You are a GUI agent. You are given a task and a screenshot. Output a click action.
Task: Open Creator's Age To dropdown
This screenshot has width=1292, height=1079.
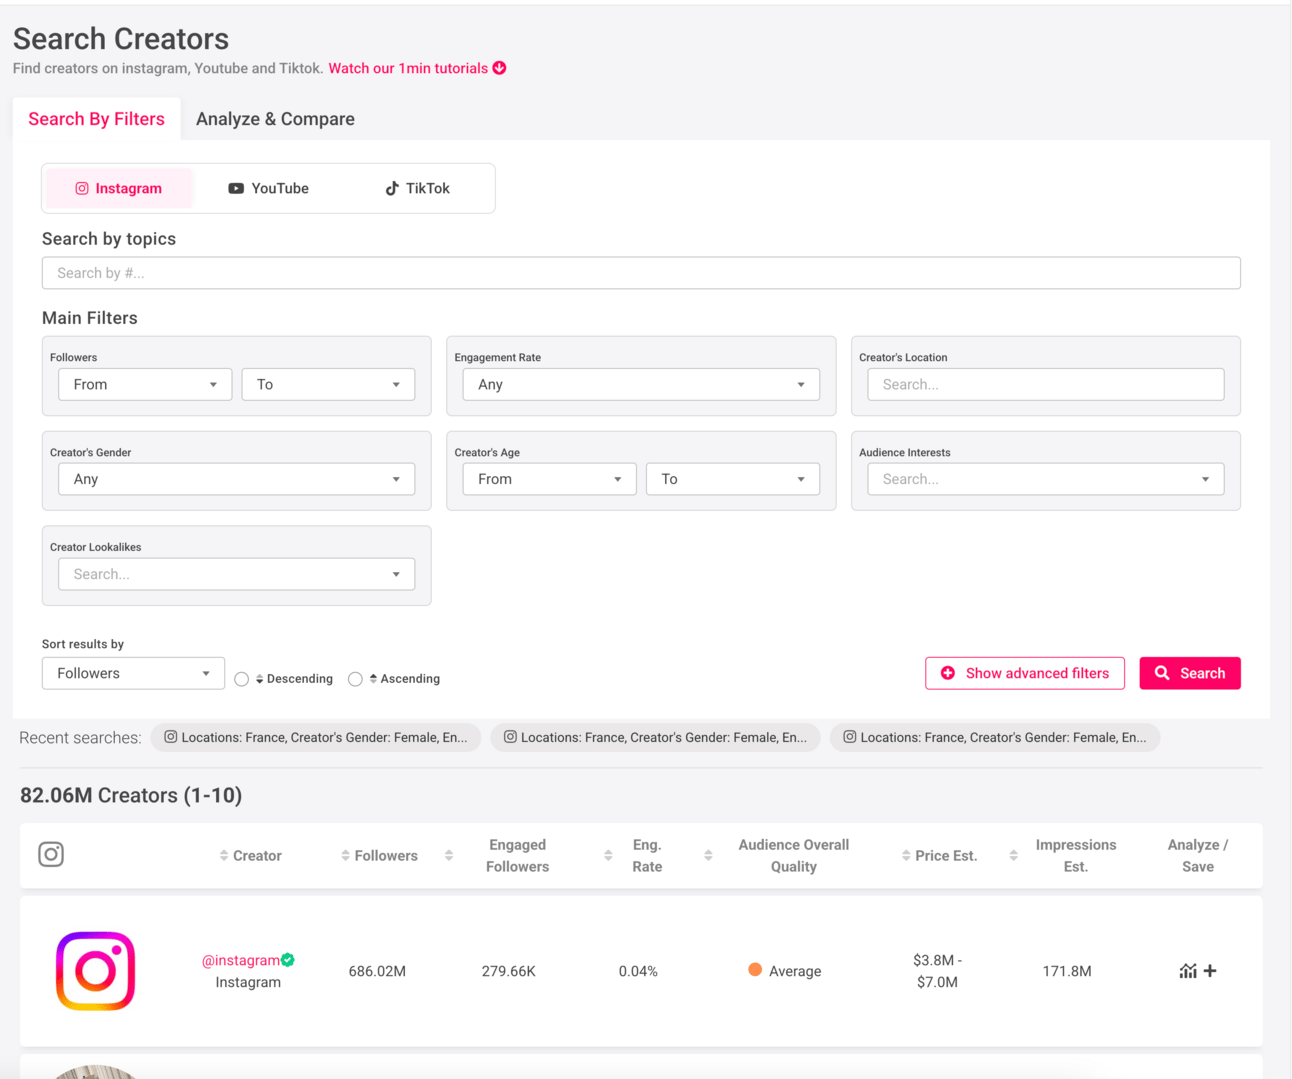(x=733, y=479)
